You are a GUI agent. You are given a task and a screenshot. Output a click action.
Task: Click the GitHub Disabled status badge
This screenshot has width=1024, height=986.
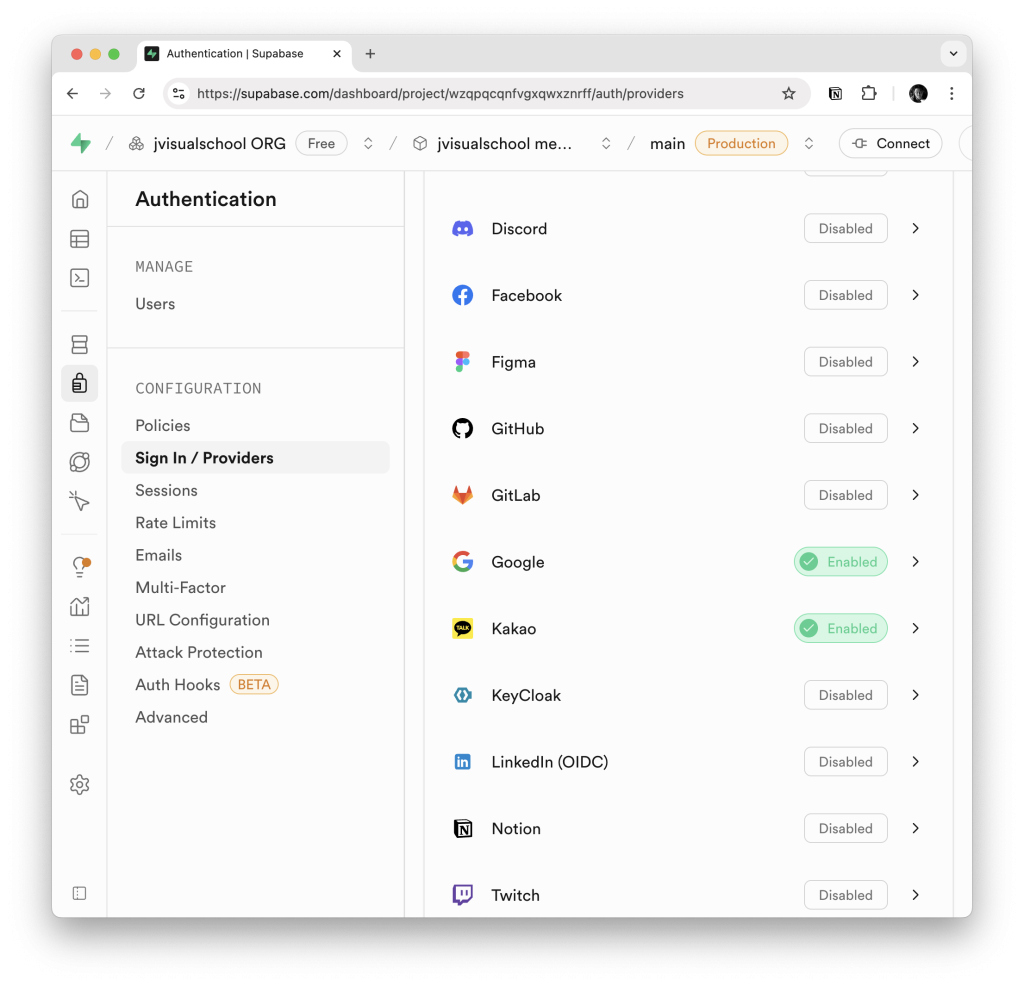pos(846,428)
